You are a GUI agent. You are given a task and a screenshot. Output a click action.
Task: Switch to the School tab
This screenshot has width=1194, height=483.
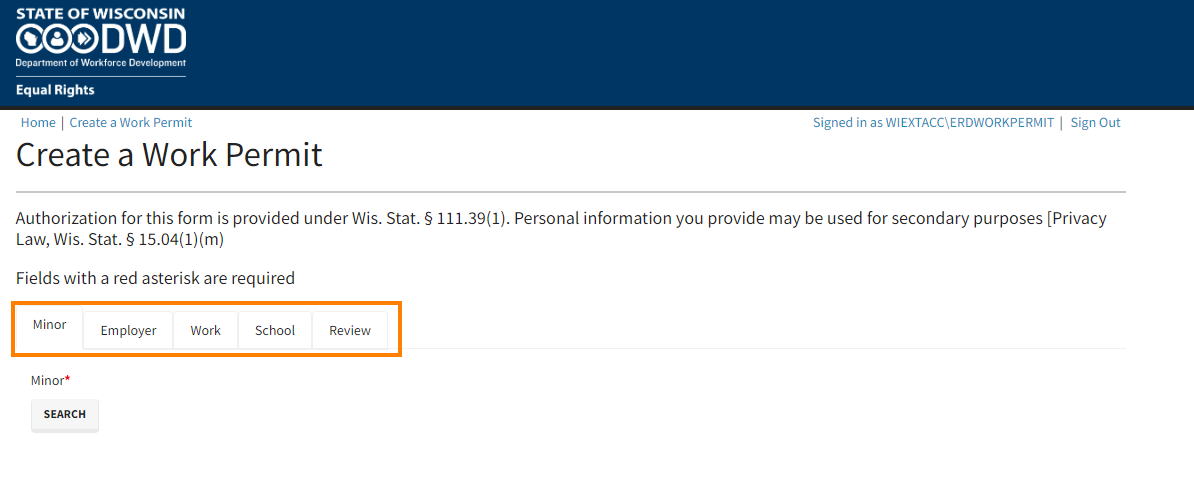click(275, 330)
